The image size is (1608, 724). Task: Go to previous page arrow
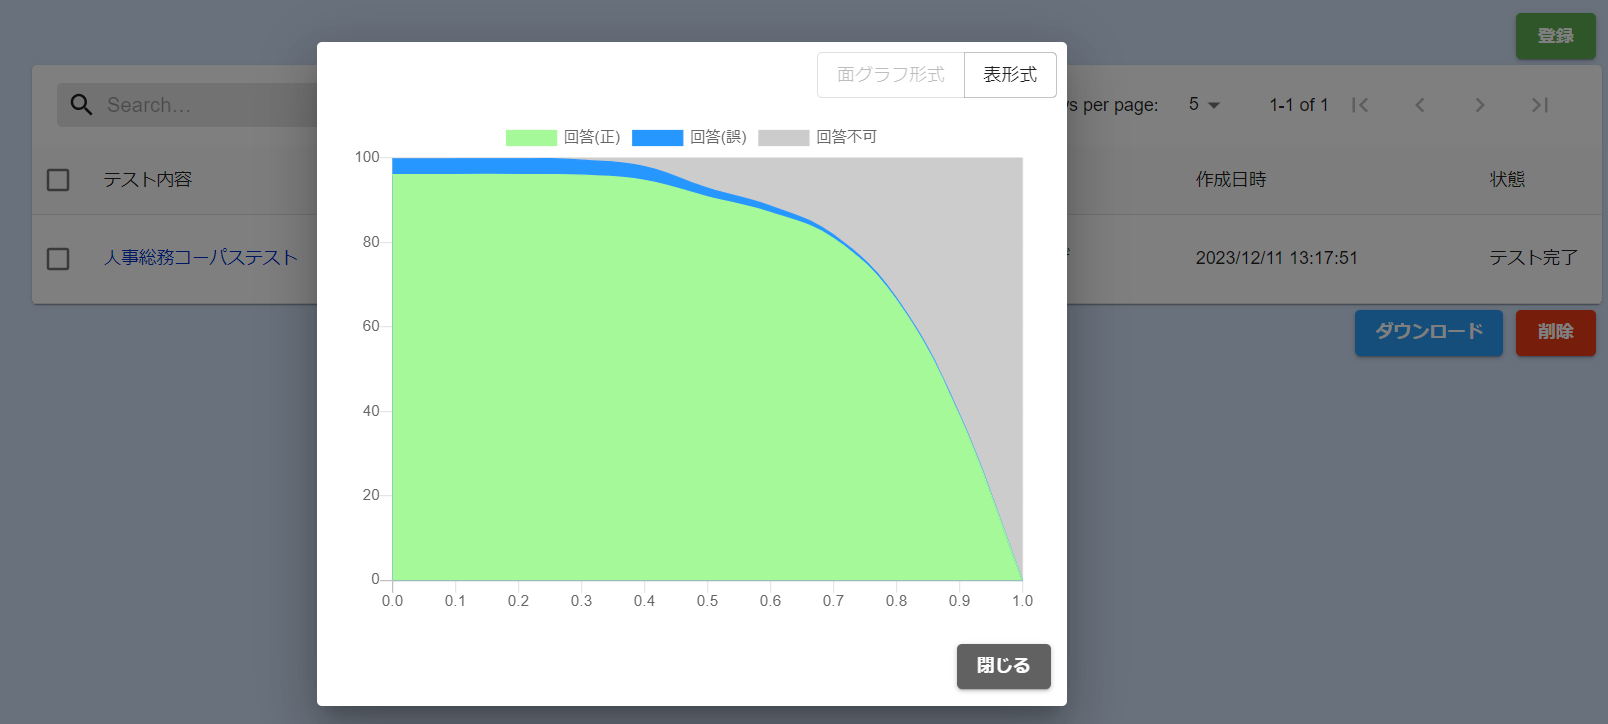coord(1420,105)
